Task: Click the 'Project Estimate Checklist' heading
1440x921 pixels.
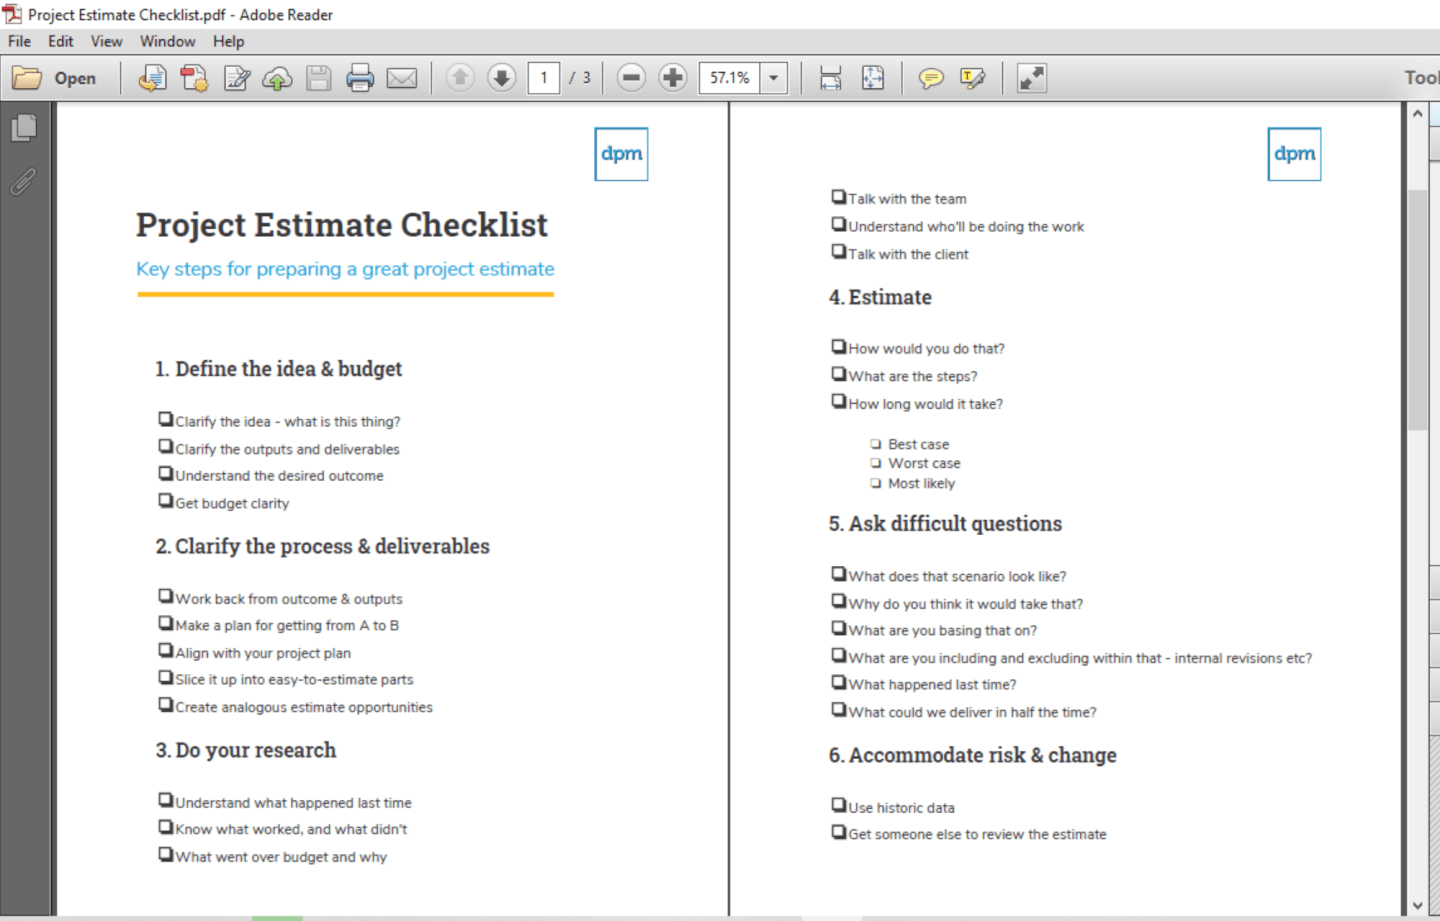Action: (342, 225)
